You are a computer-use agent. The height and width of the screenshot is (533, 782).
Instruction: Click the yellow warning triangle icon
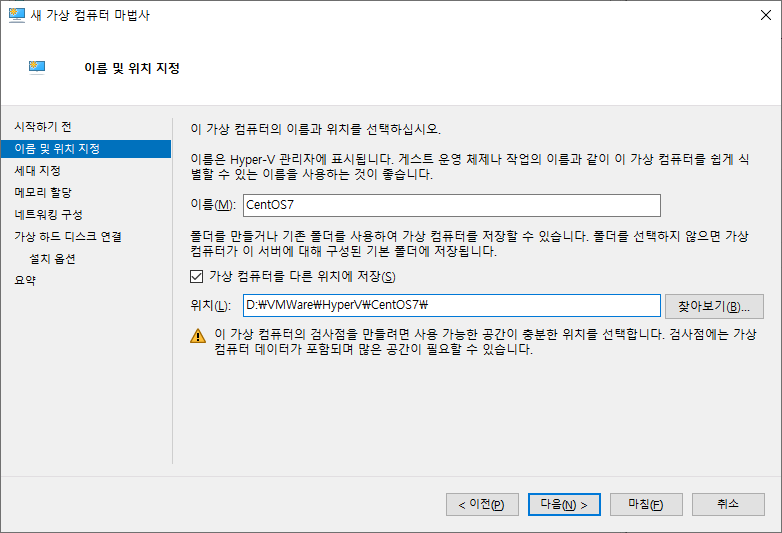pyautogui.click(x=198, y=336)
